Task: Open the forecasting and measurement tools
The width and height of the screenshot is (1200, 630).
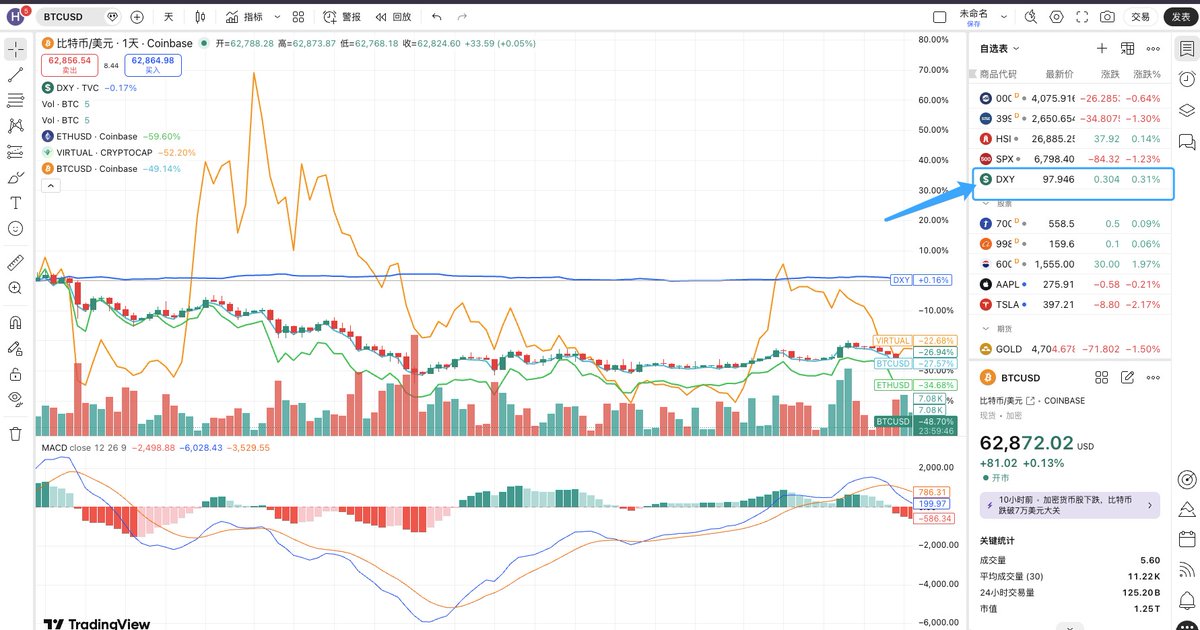Action: tap(15, 152)
